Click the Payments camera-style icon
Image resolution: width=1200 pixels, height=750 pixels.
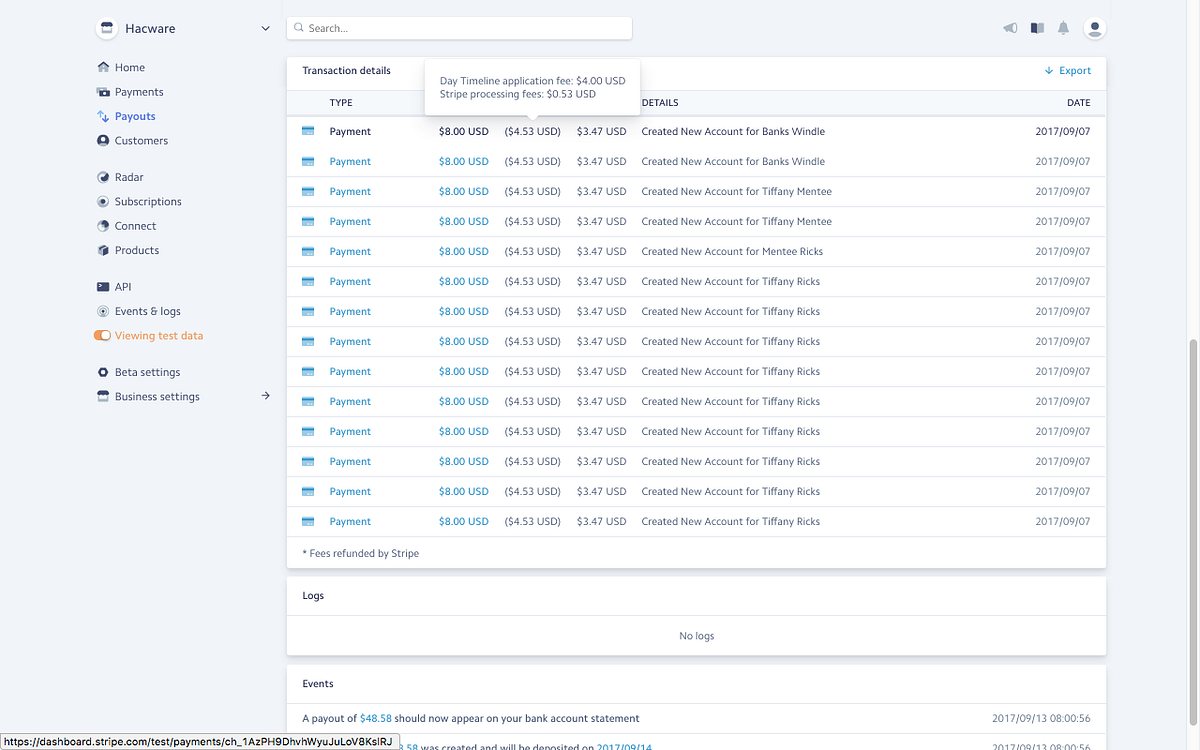coord(103,92)
